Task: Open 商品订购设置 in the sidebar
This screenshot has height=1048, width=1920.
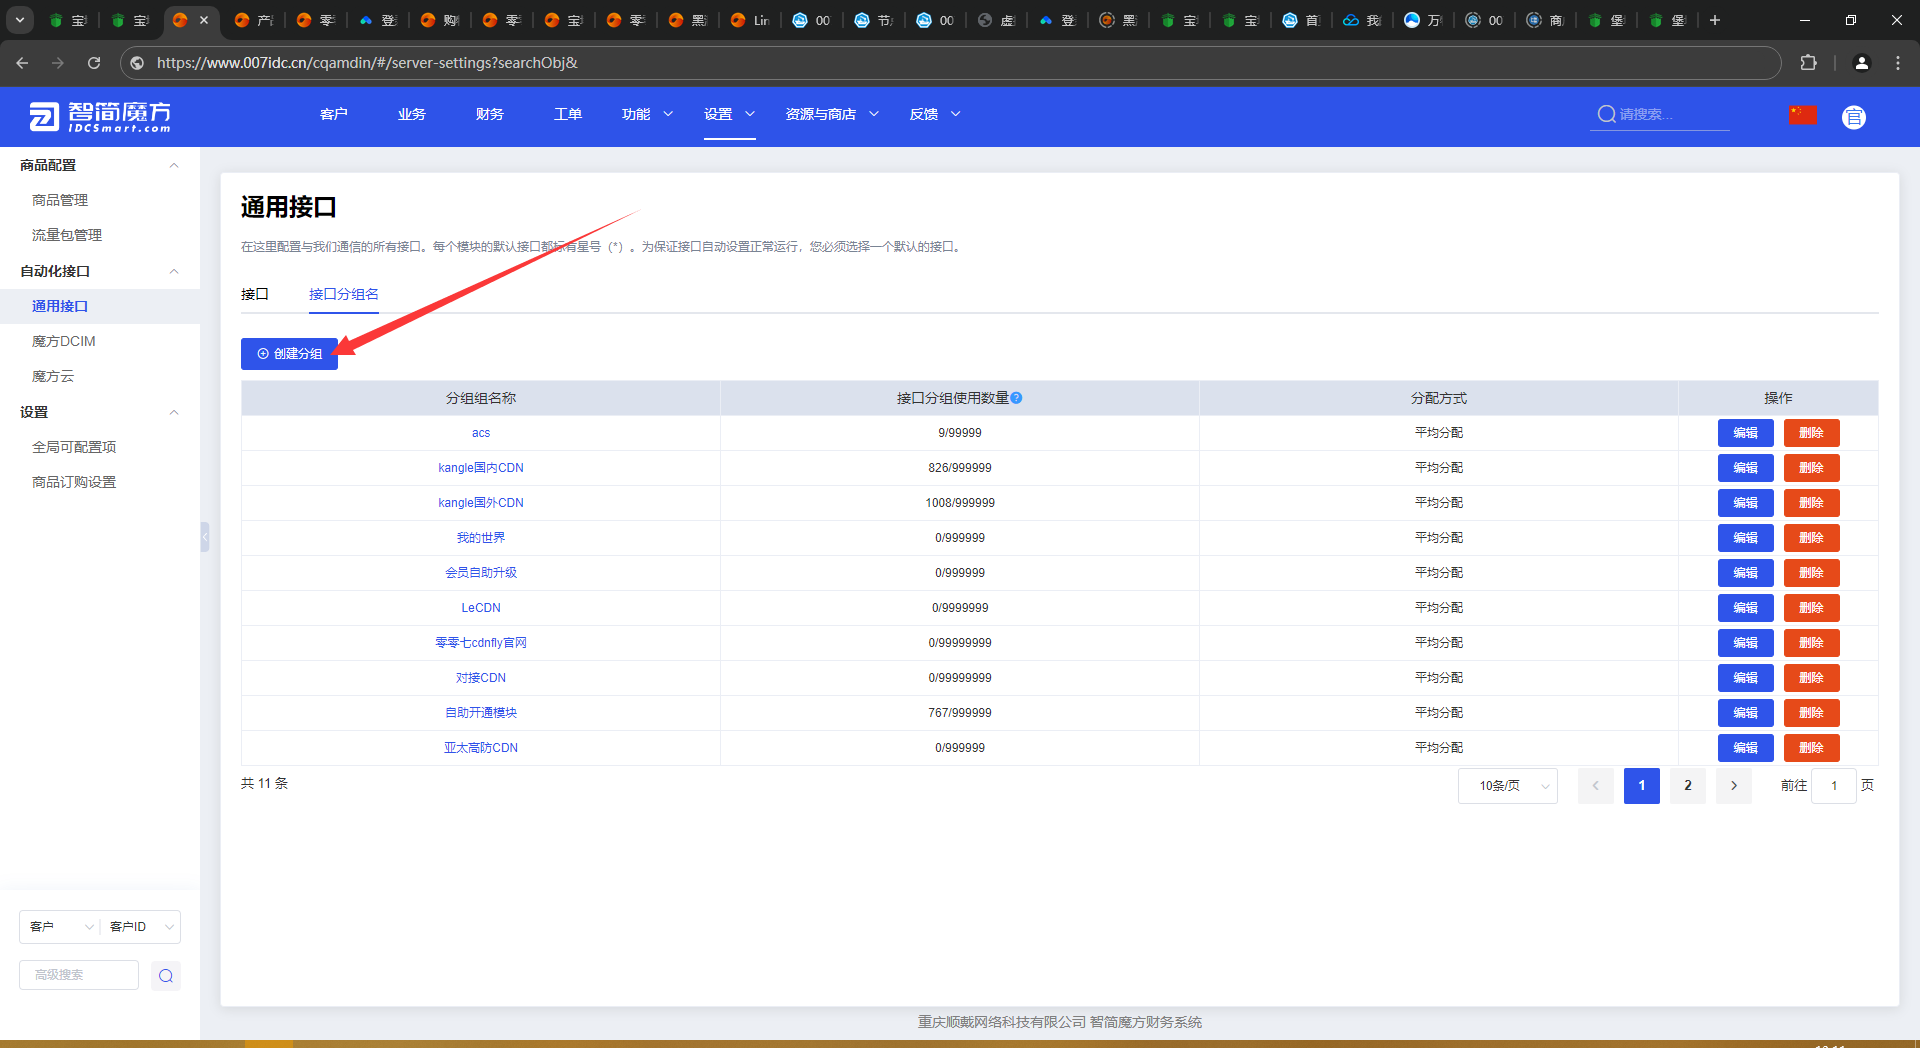Action: pyautogui.click(x=74, y=482)
